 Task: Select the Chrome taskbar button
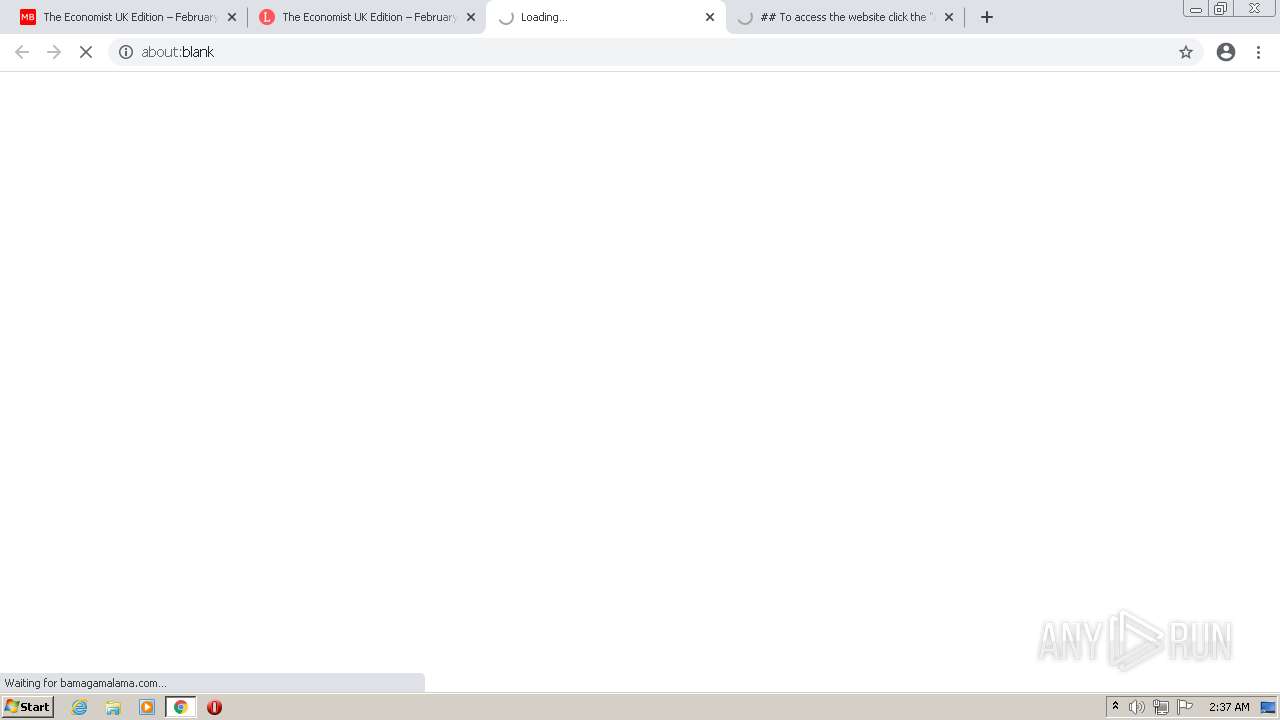181,707
